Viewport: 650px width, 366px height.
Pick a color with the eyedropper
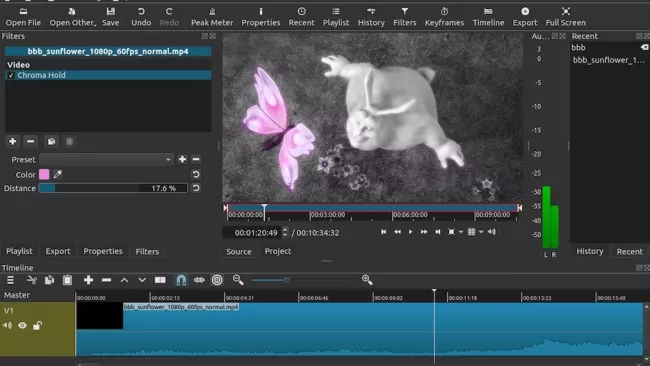point(58,175)
